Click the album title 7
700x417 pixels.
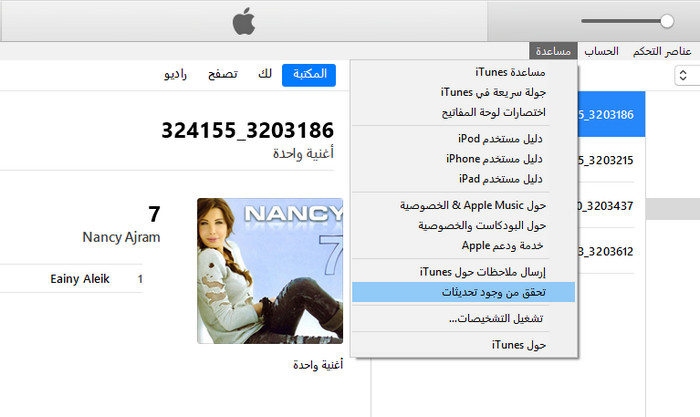(154, 214)
